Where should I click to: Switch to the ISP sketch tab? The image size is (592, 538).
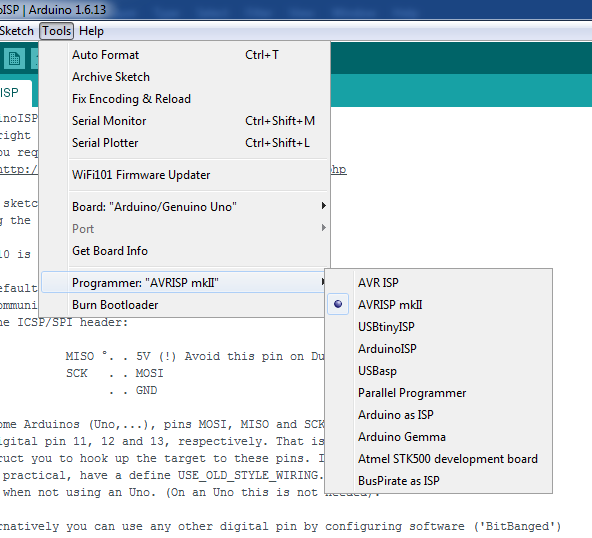click(15, 93)
